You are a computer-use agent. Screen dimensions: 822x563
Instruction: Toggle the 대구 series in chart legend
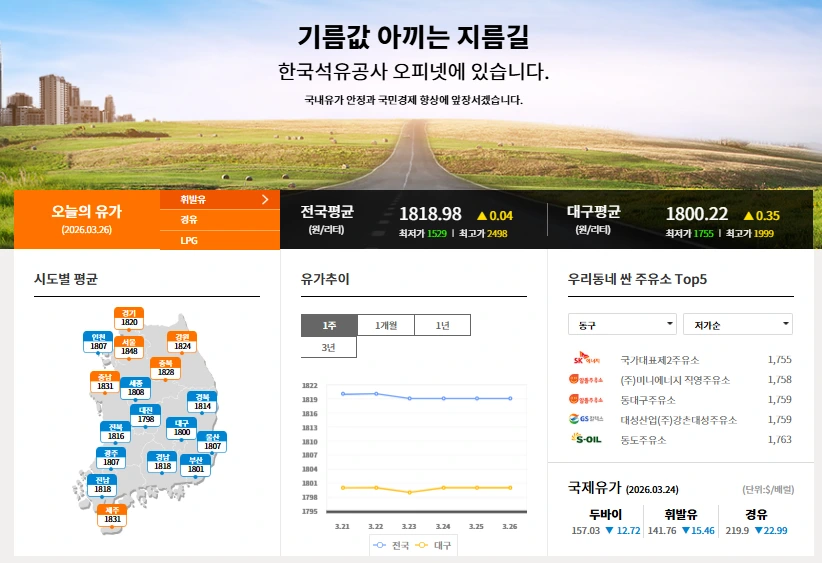pos(433,546)
